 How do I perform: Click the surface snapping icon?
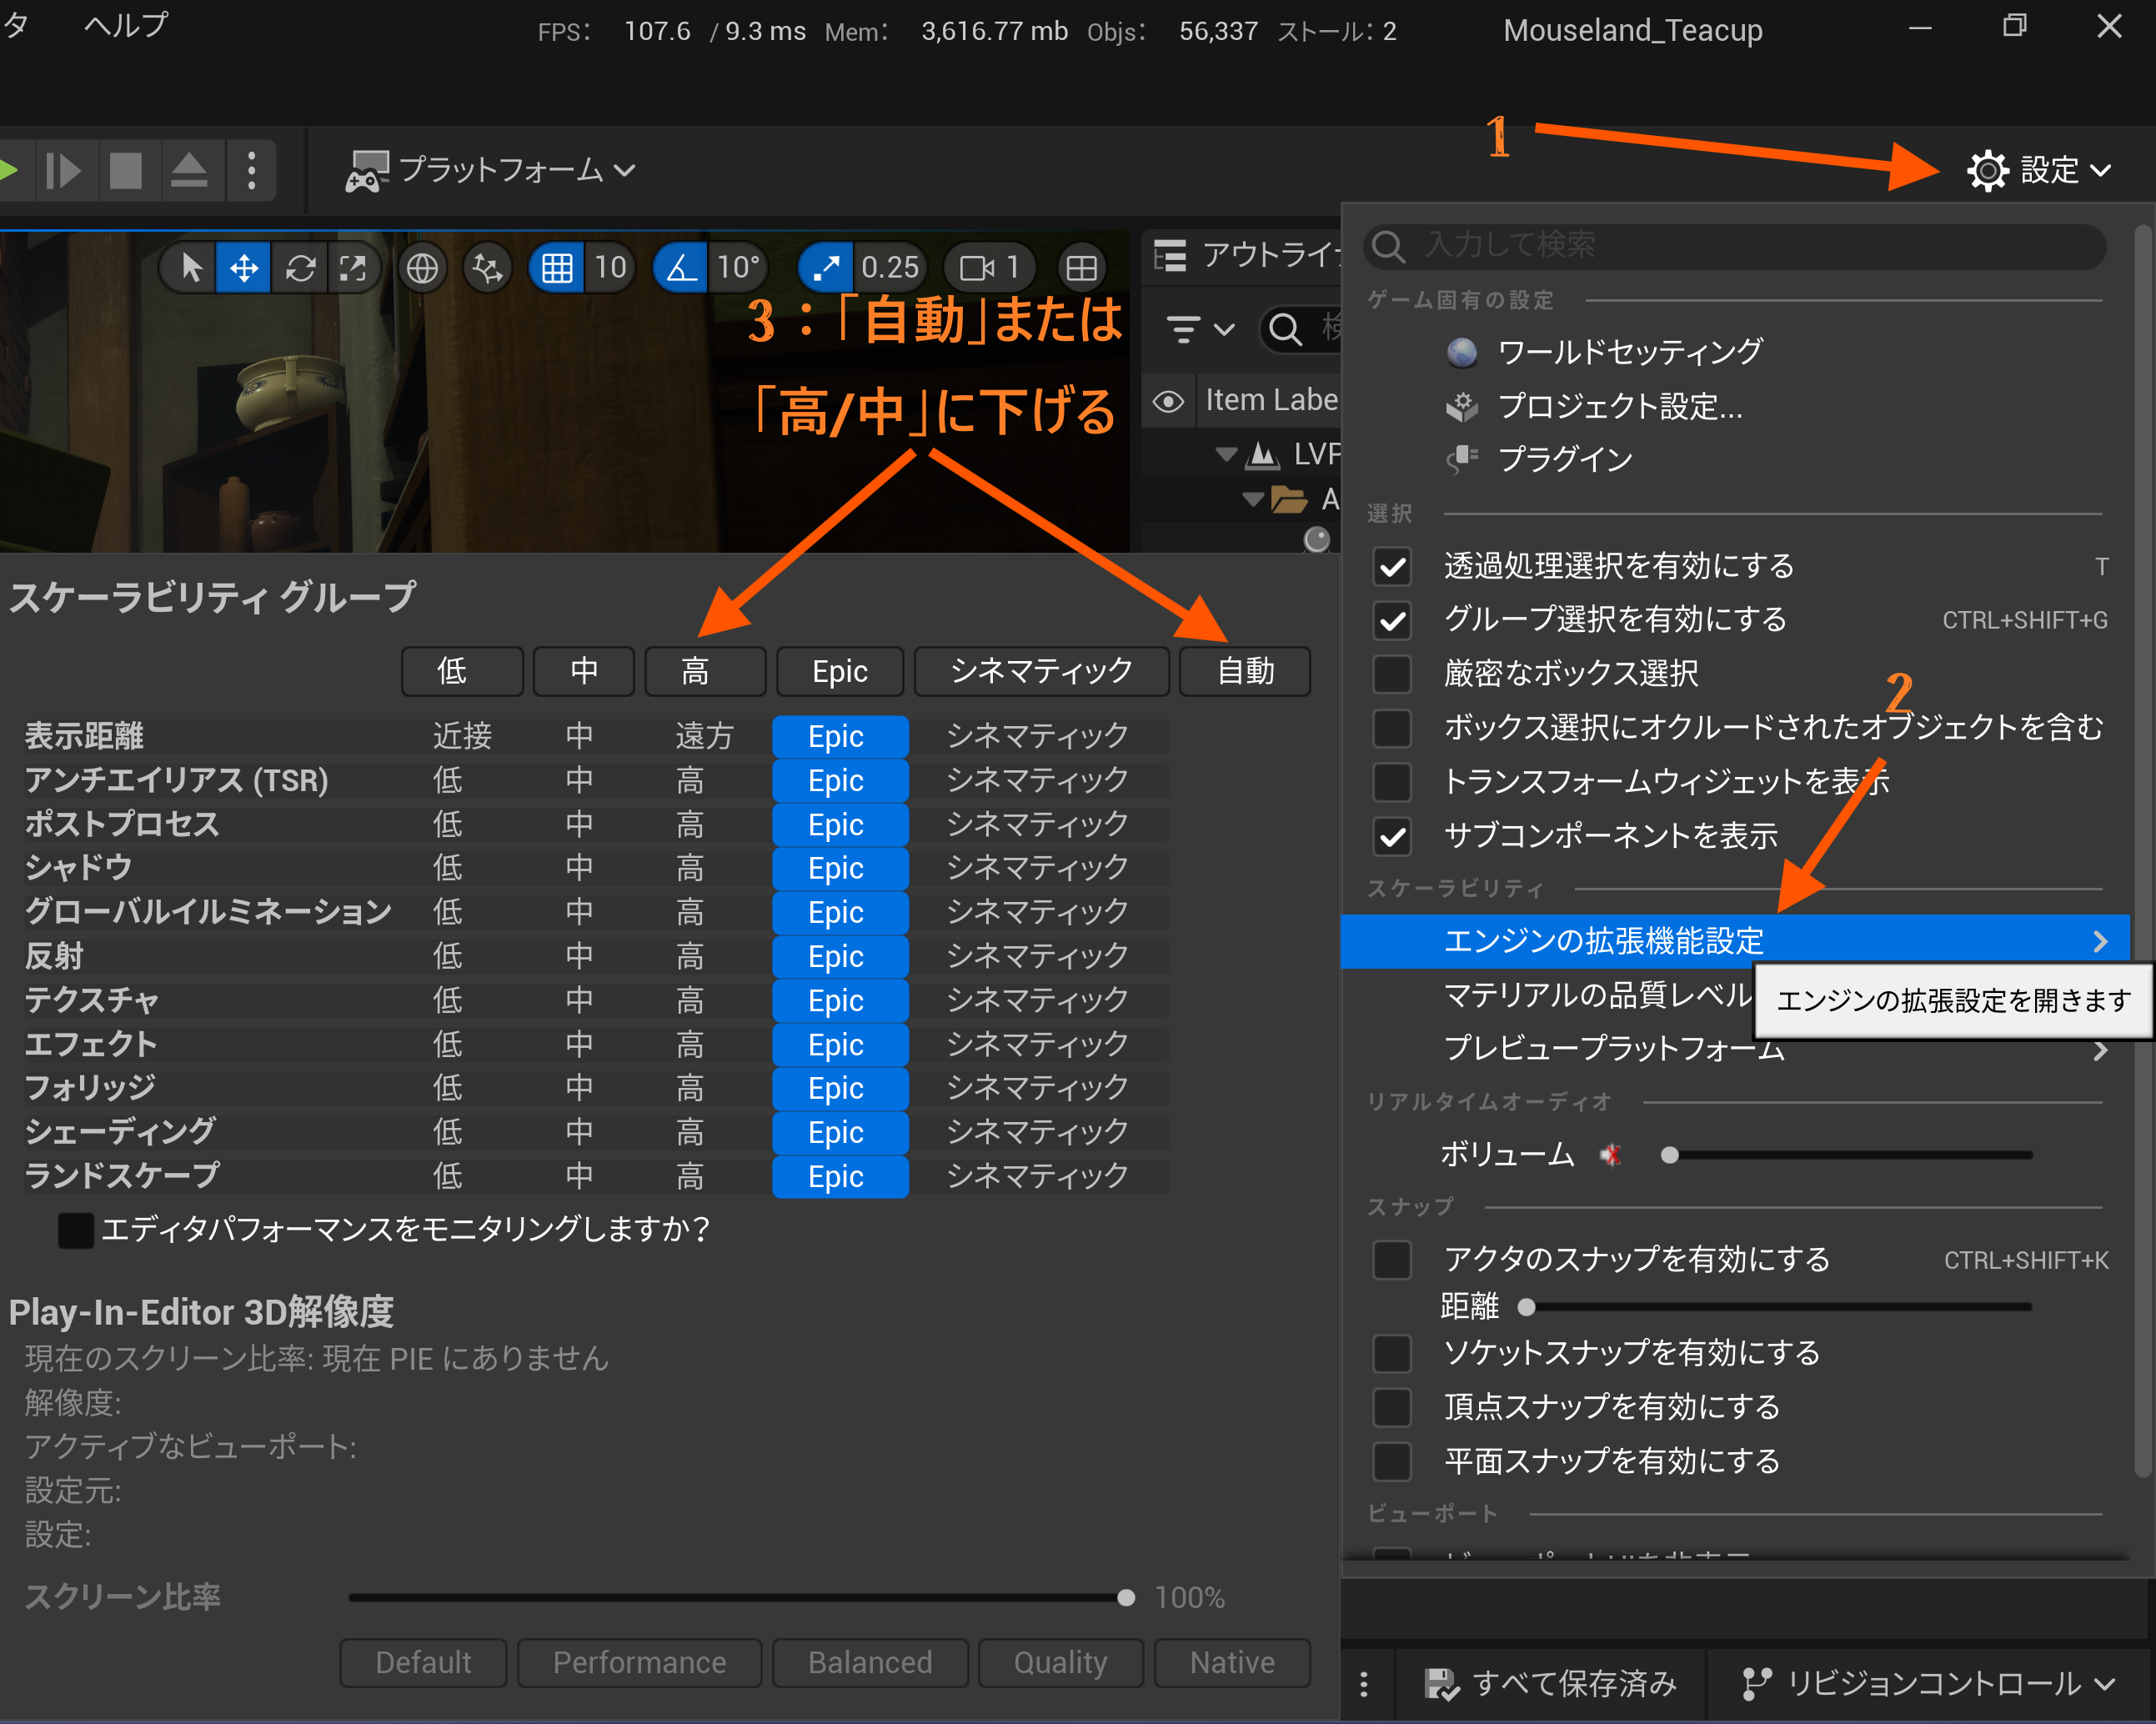(487, 268)
